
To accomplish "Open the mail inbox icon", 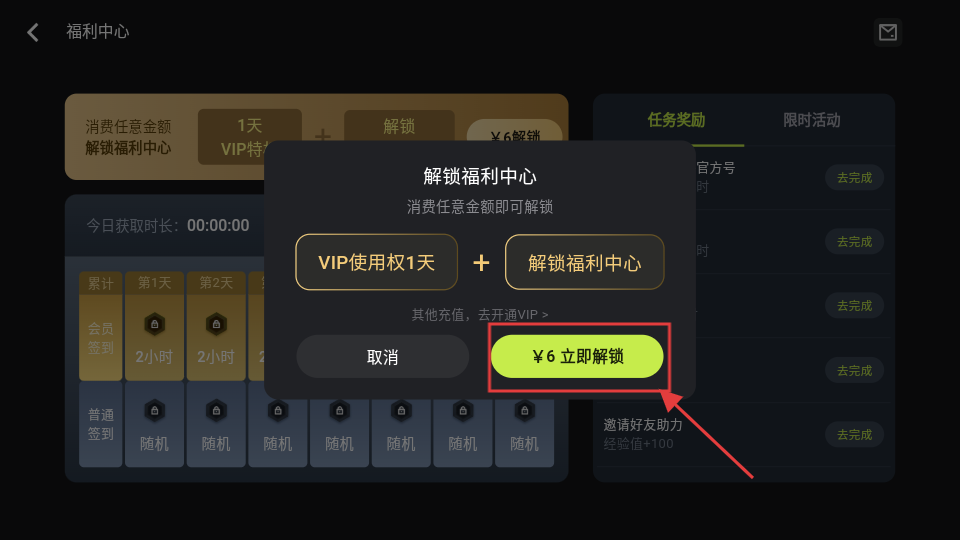I will point(888,32).
